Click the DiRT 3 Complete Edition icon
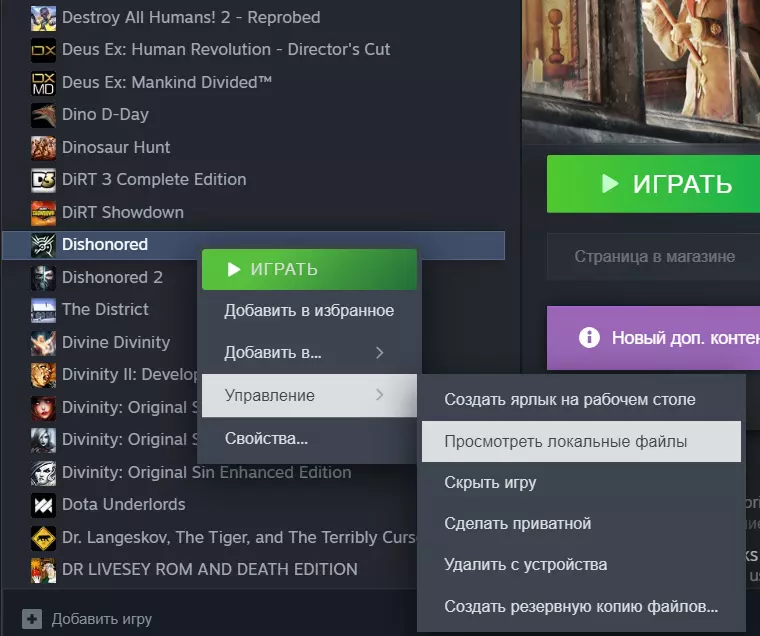 pyautogui.click(x=43, y=180)
